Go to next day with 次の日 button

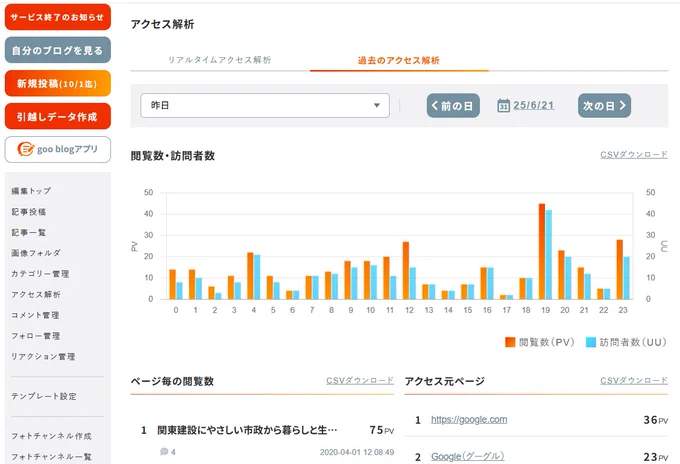coord(605,105)
